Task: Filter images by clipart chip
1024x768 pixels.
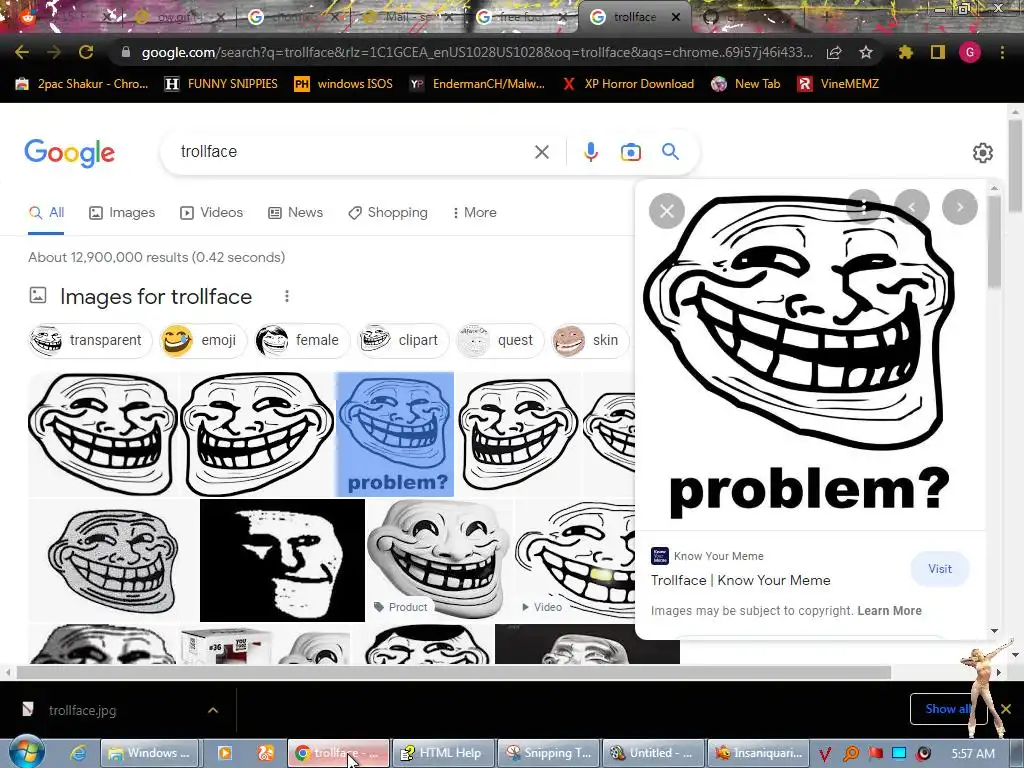Action: tap(403, 340)
